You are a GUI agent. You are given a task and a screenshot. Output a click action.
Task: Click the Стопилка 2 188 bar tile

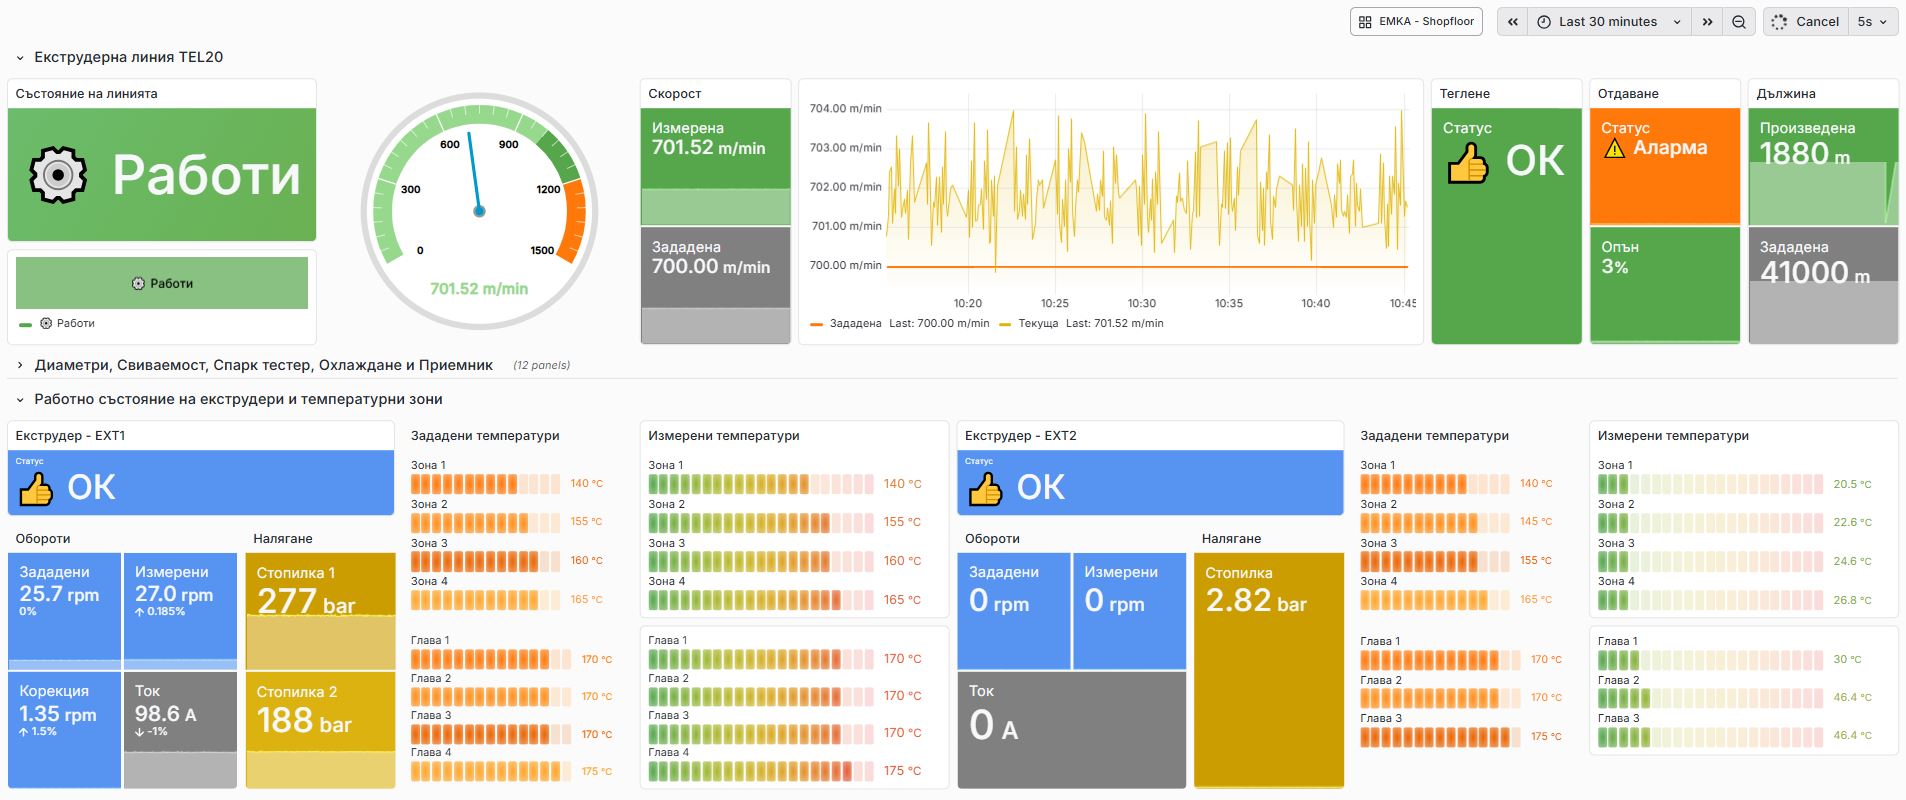(x=320, y=730)
